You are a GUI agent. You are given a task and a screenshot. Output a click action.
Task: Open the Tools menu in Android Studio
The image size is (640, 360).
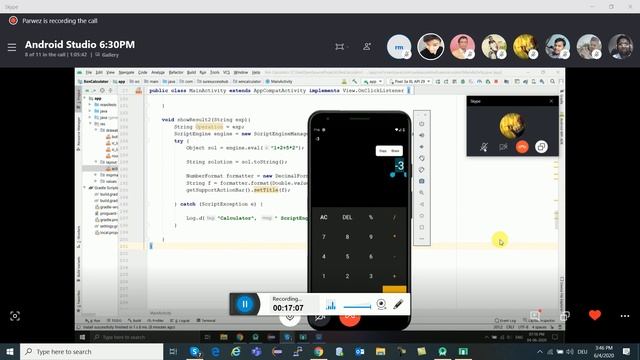[x=215, y=72]
